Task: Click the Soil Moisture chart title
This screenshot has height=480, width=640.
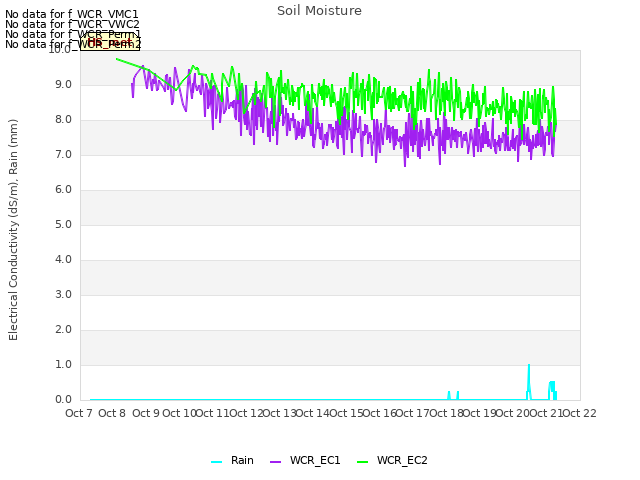Action: coord(319,11)
